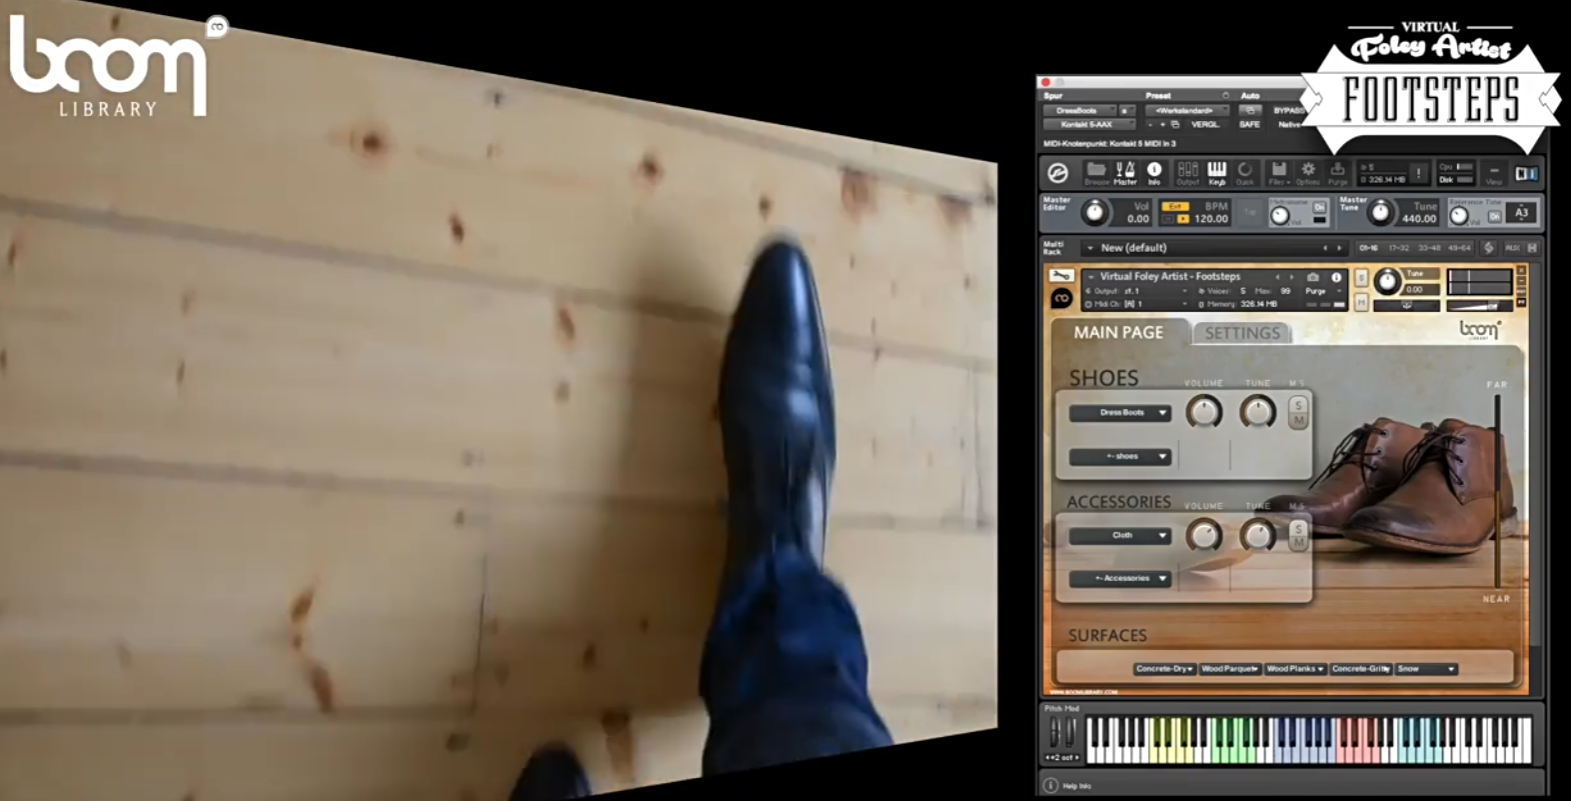Click the instrument wrench edit icon
1571x801 pixels.
pos(1060,276)
